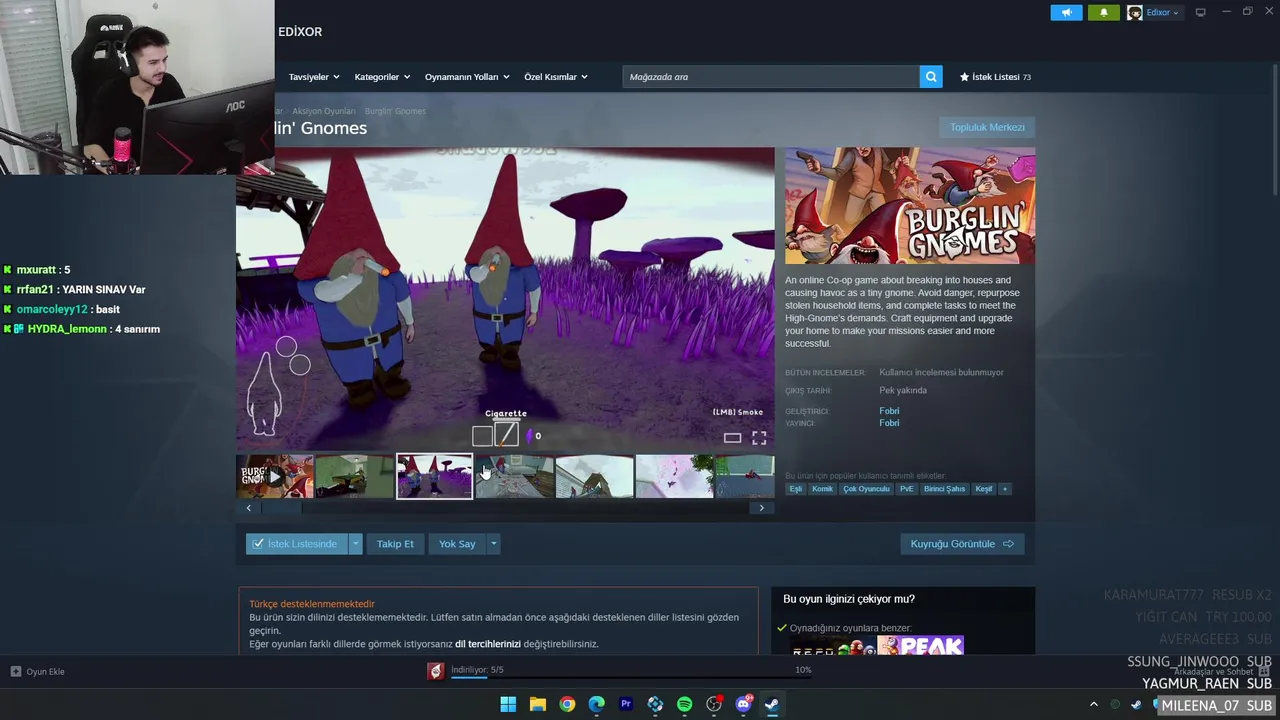
Task: Click the plus icon after Keşif tag
Action: 1005,489
